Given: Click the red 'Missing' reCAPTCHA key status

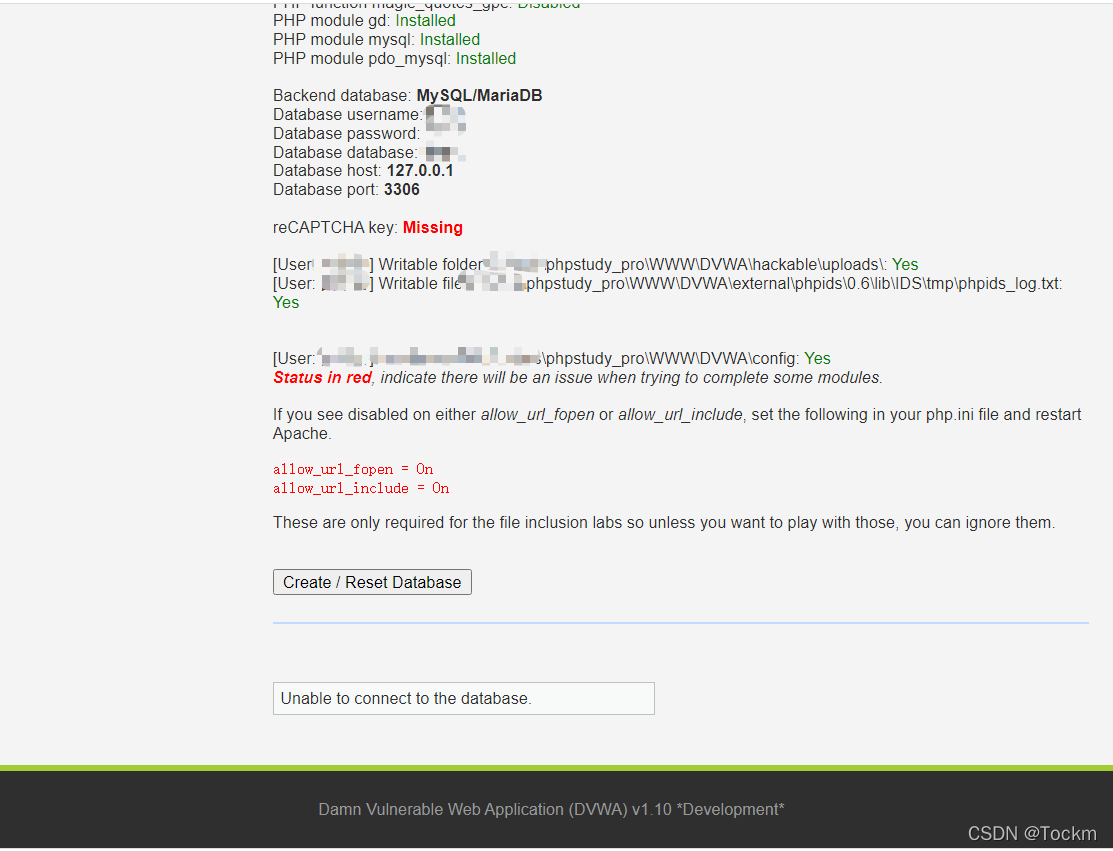Looking at the screenshot, I should [x=433, y=227].
